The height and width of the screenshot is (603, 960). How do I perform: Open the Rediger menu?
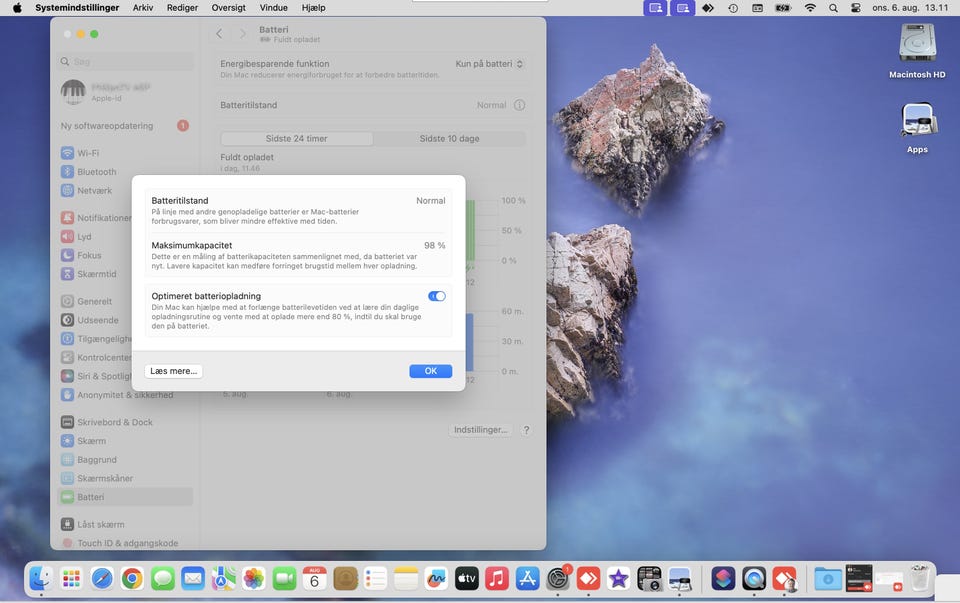pos(182,8)
